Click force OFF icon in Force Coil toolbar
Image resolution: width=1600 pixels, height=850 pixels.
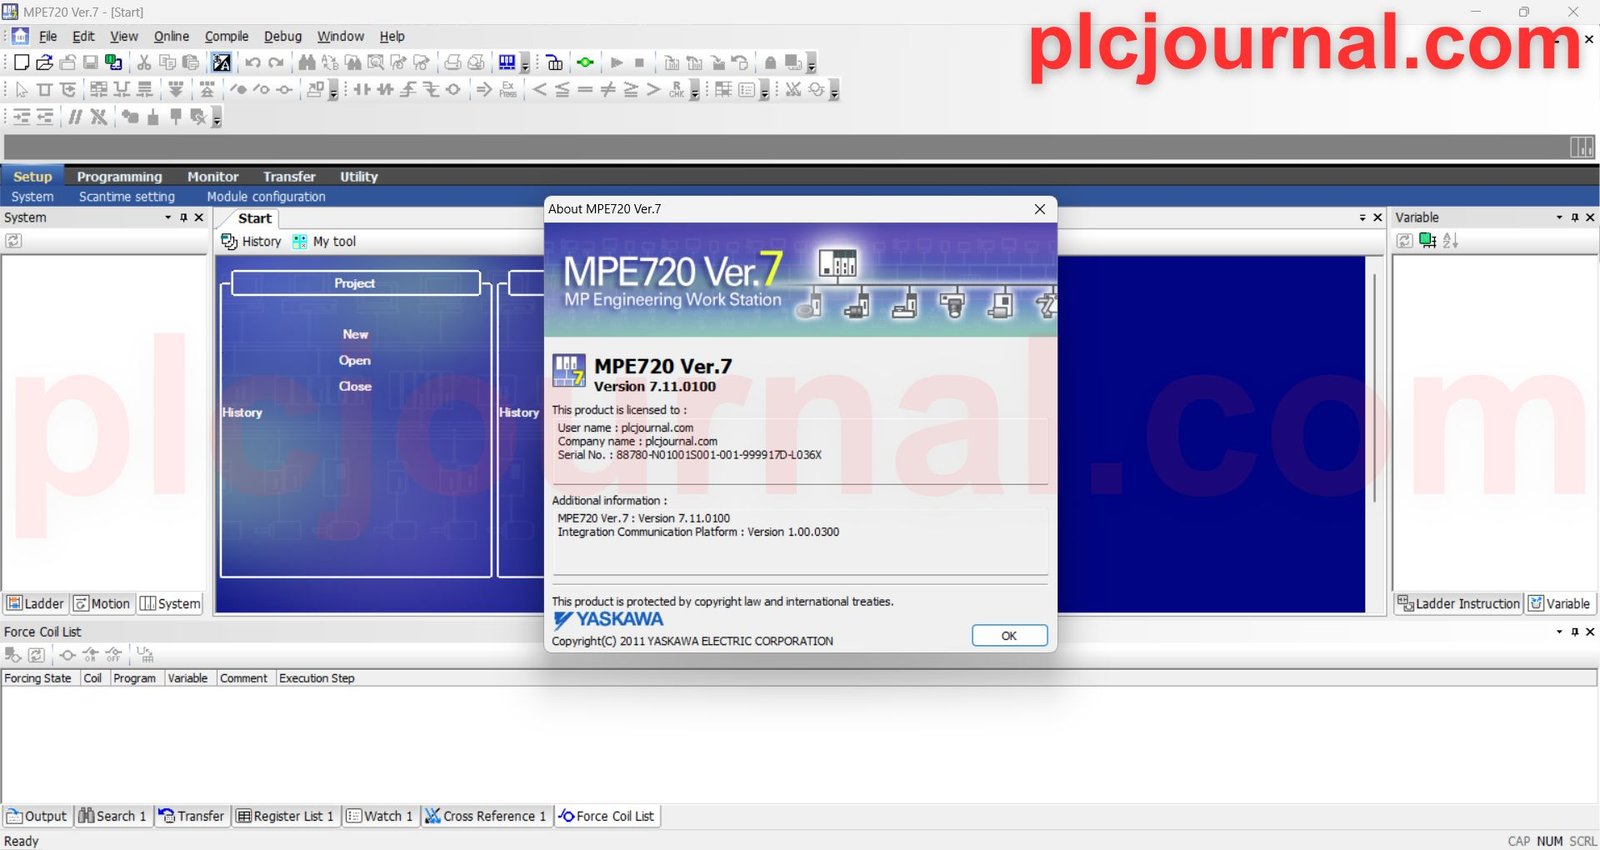(x=114, y=655)
